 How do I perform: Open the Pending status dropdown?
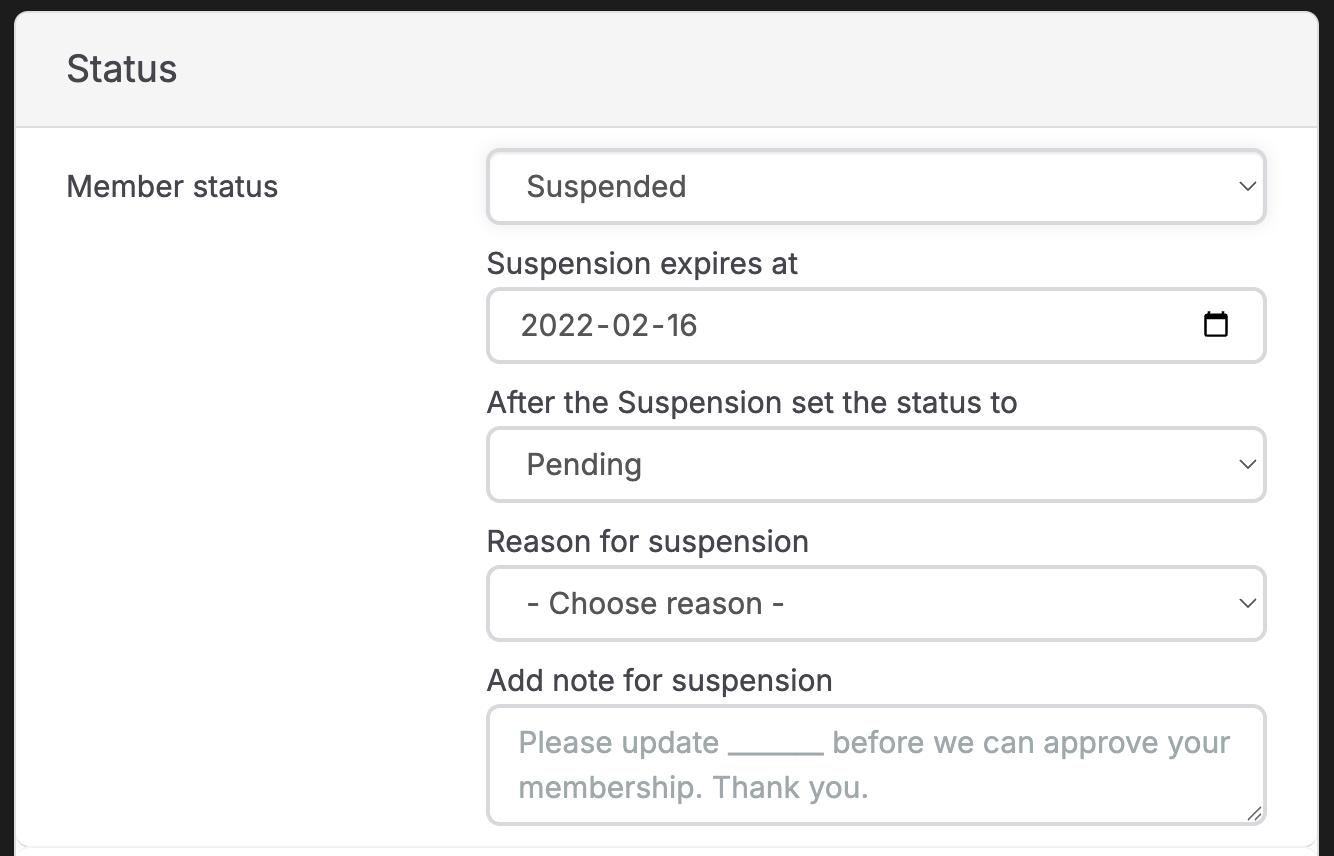click(x=875, y=465)
